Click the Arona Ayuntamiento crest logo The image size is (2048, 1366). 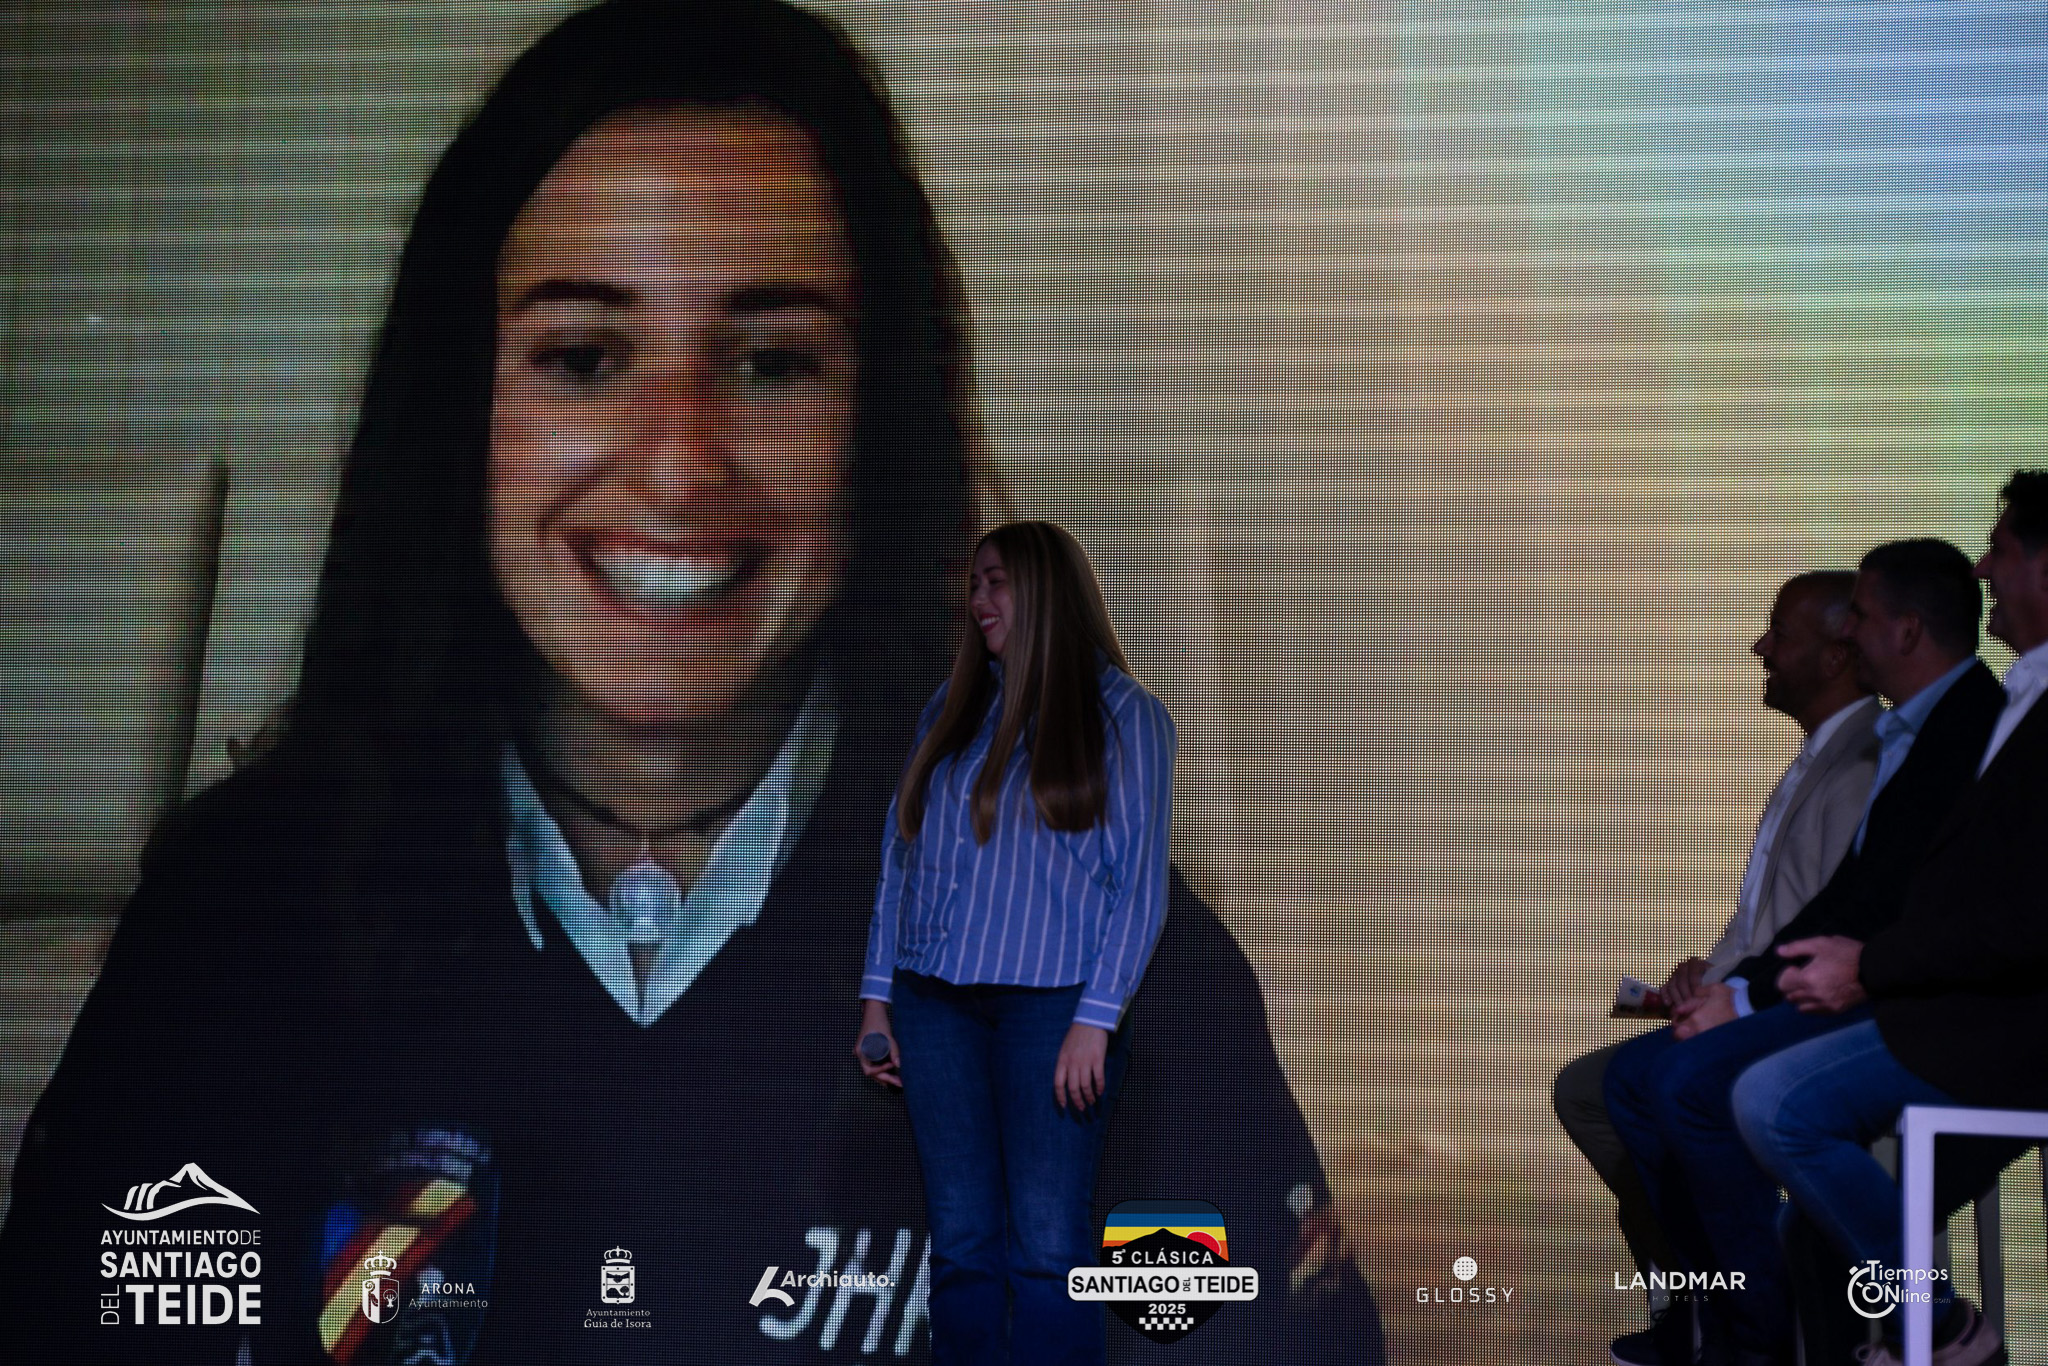(380, 1288)
